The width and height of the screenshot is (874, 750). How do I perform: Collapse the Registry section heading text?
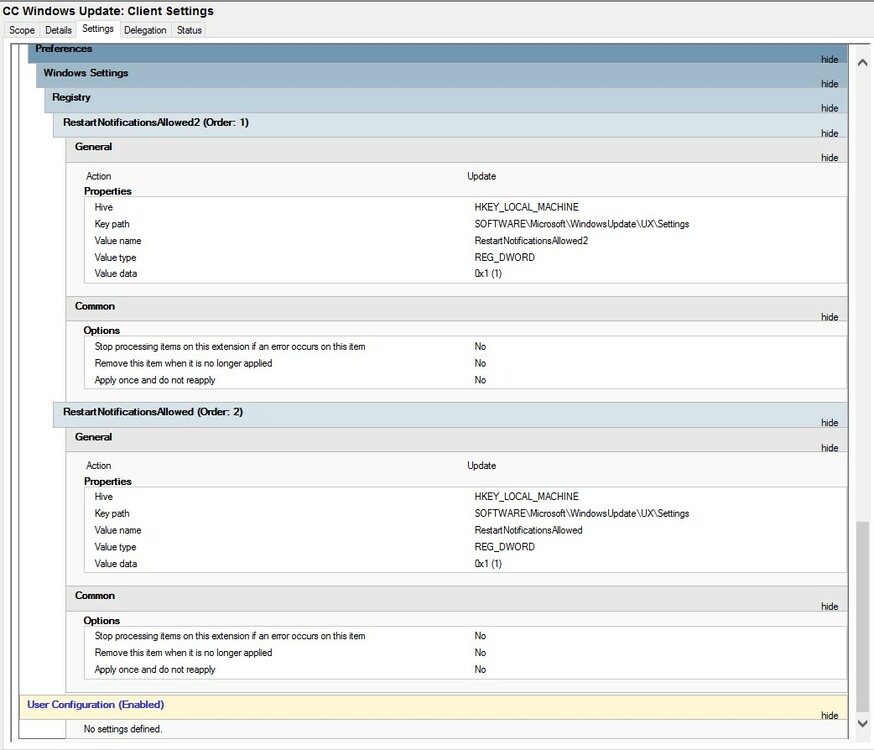pos(71,98)
